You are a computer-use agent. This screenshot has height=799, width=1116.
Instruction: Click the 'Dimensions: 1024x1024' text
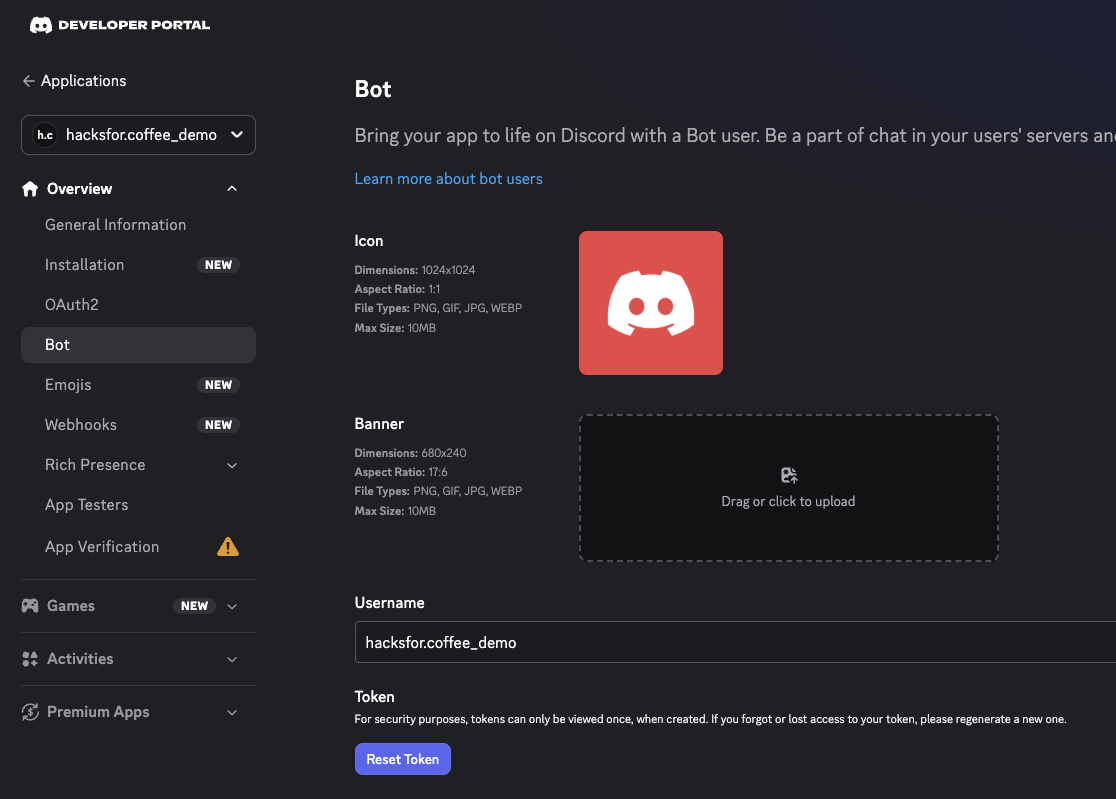coord(415,270)
